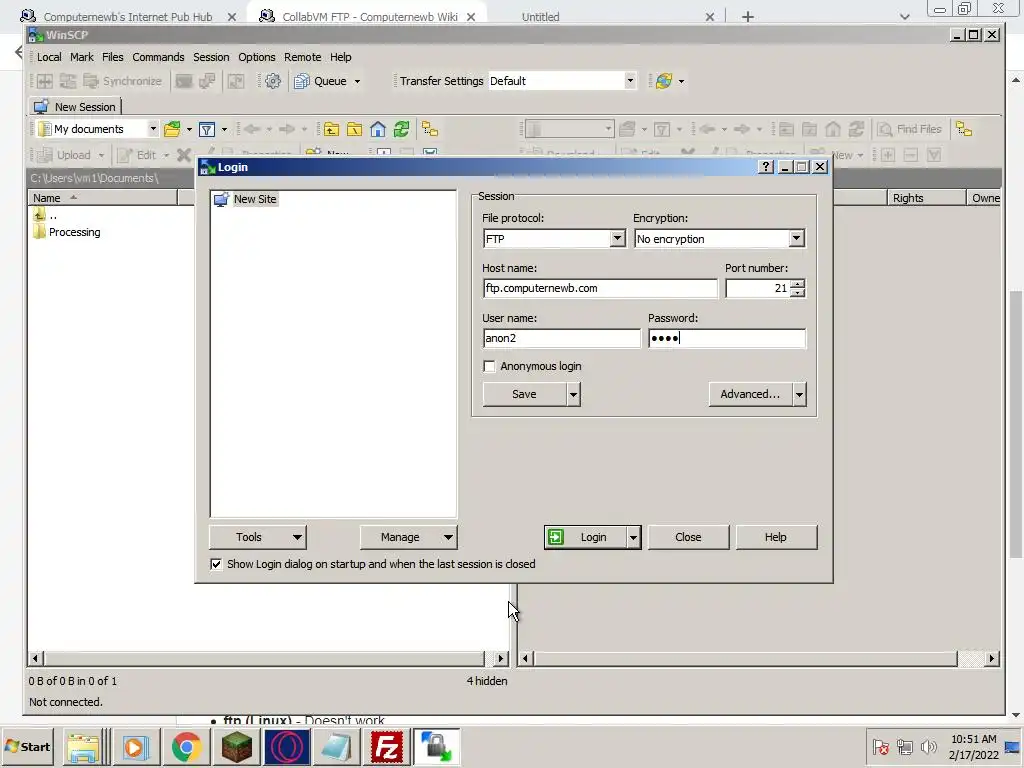1024x768 pixels.
Task: Click into the User name field
Action: click(x=562, y=338)
